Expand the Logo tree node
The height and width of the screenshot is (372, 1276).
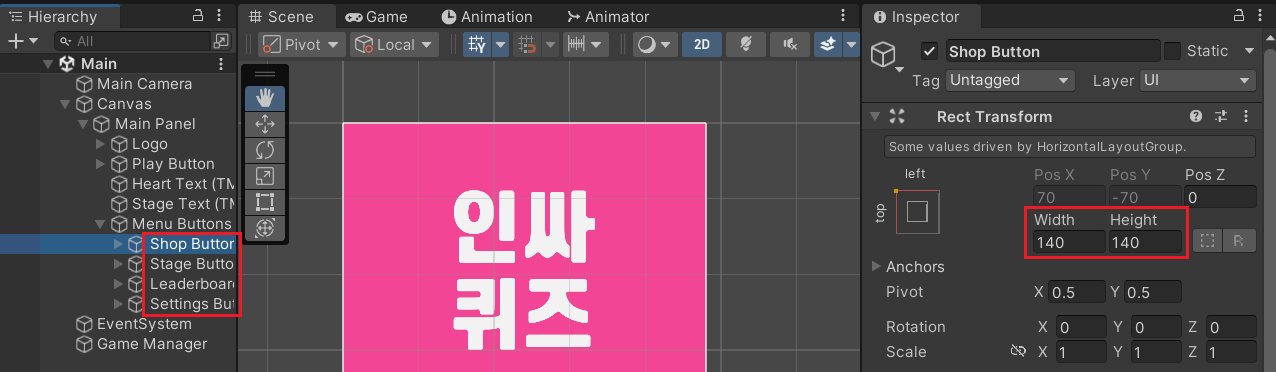100,144
